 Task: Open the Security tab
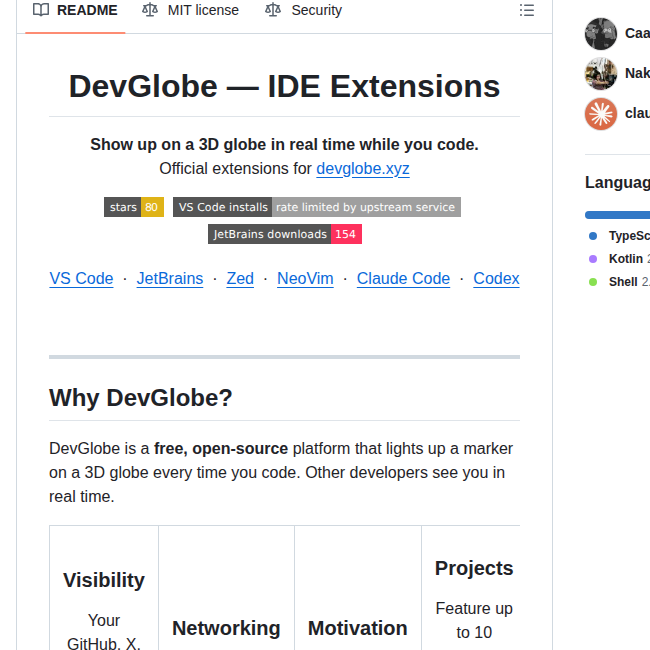point(303,11)
